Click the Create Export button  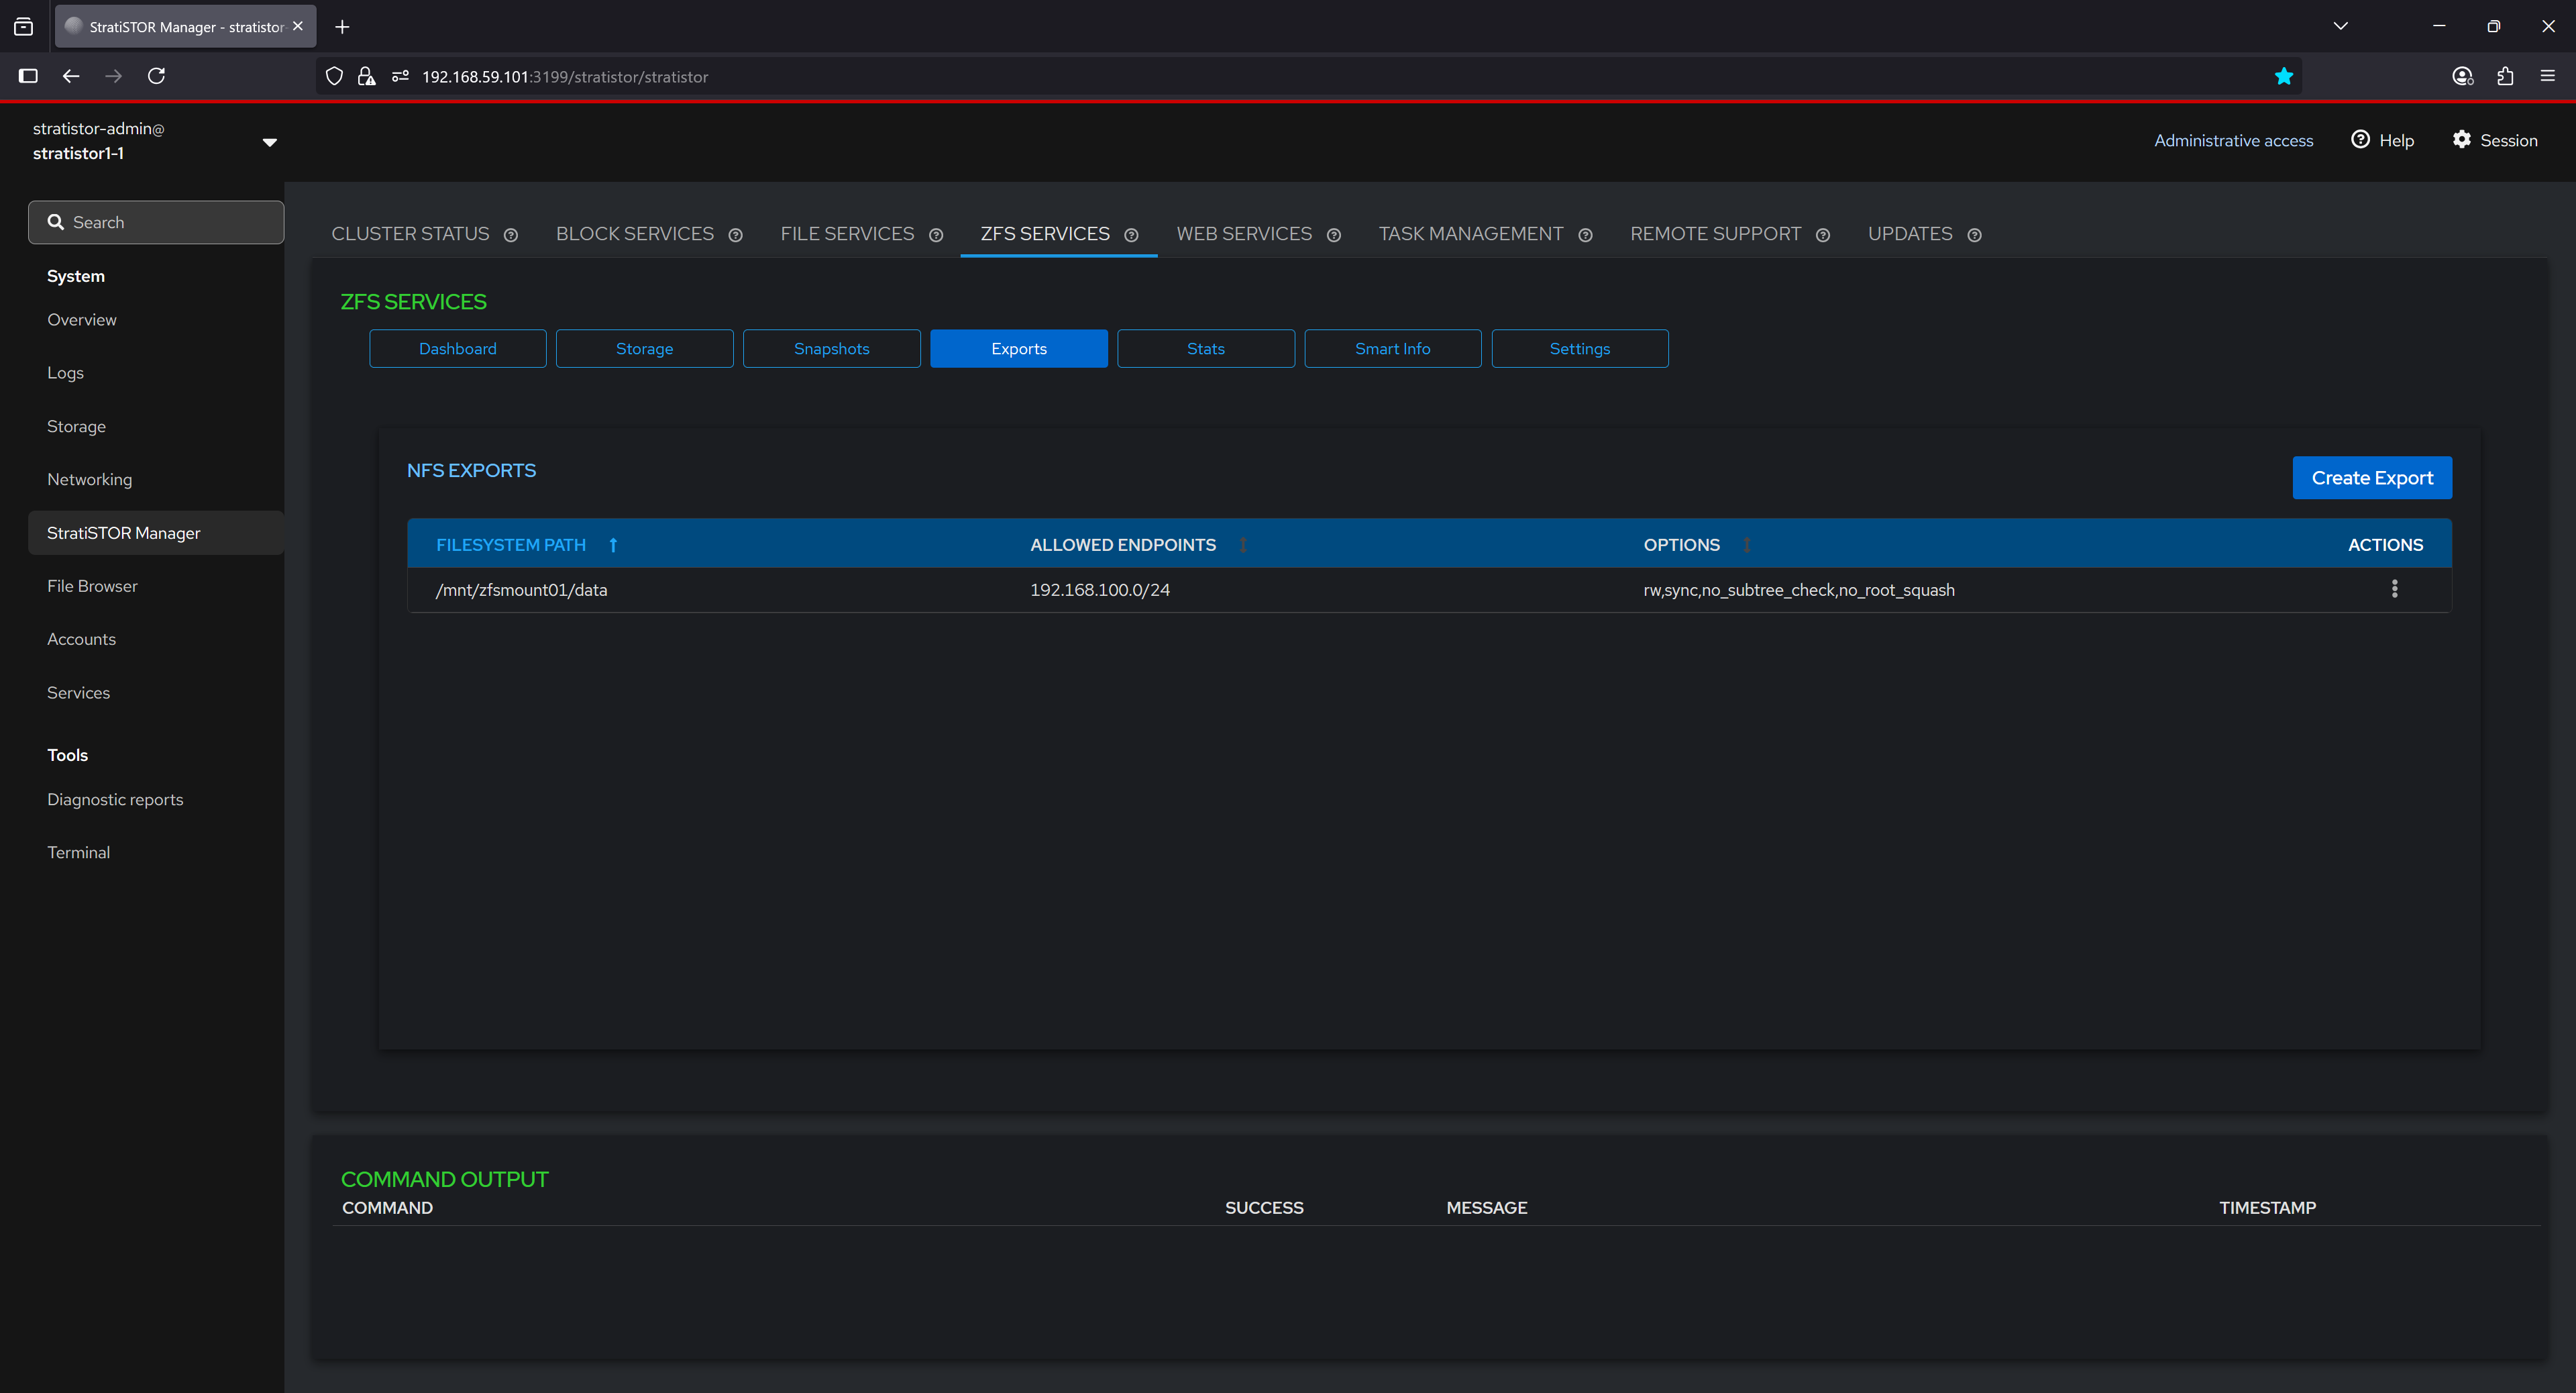2371,478
